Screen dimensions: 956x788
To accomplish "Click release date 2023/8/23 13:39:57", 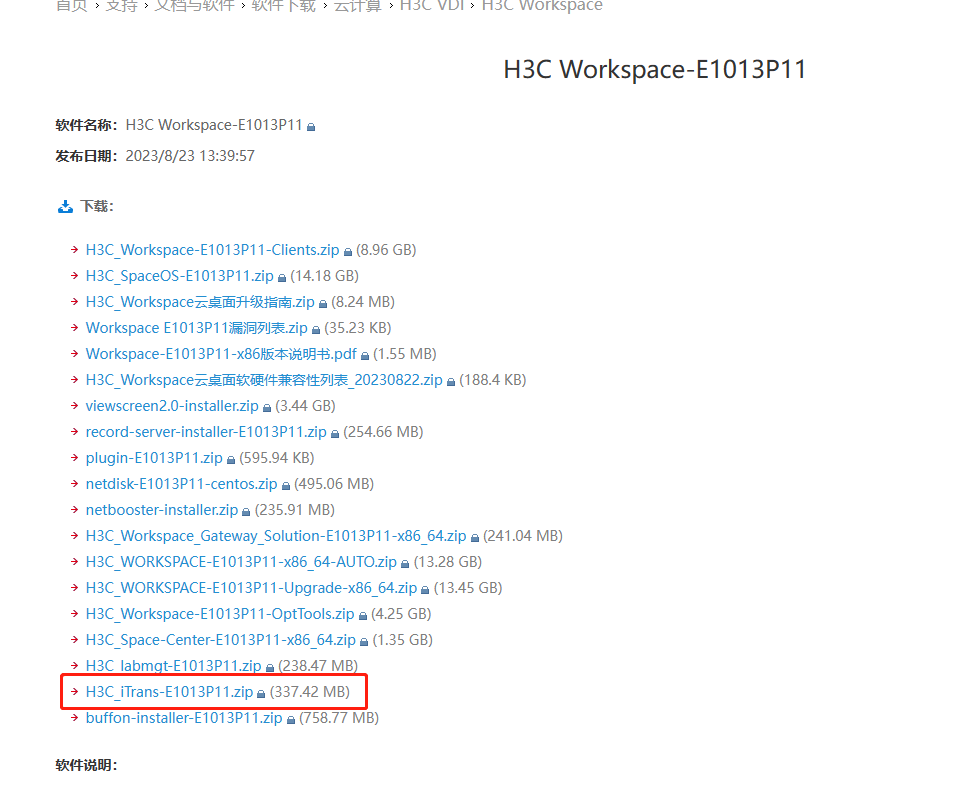I will tap(190, 156).
